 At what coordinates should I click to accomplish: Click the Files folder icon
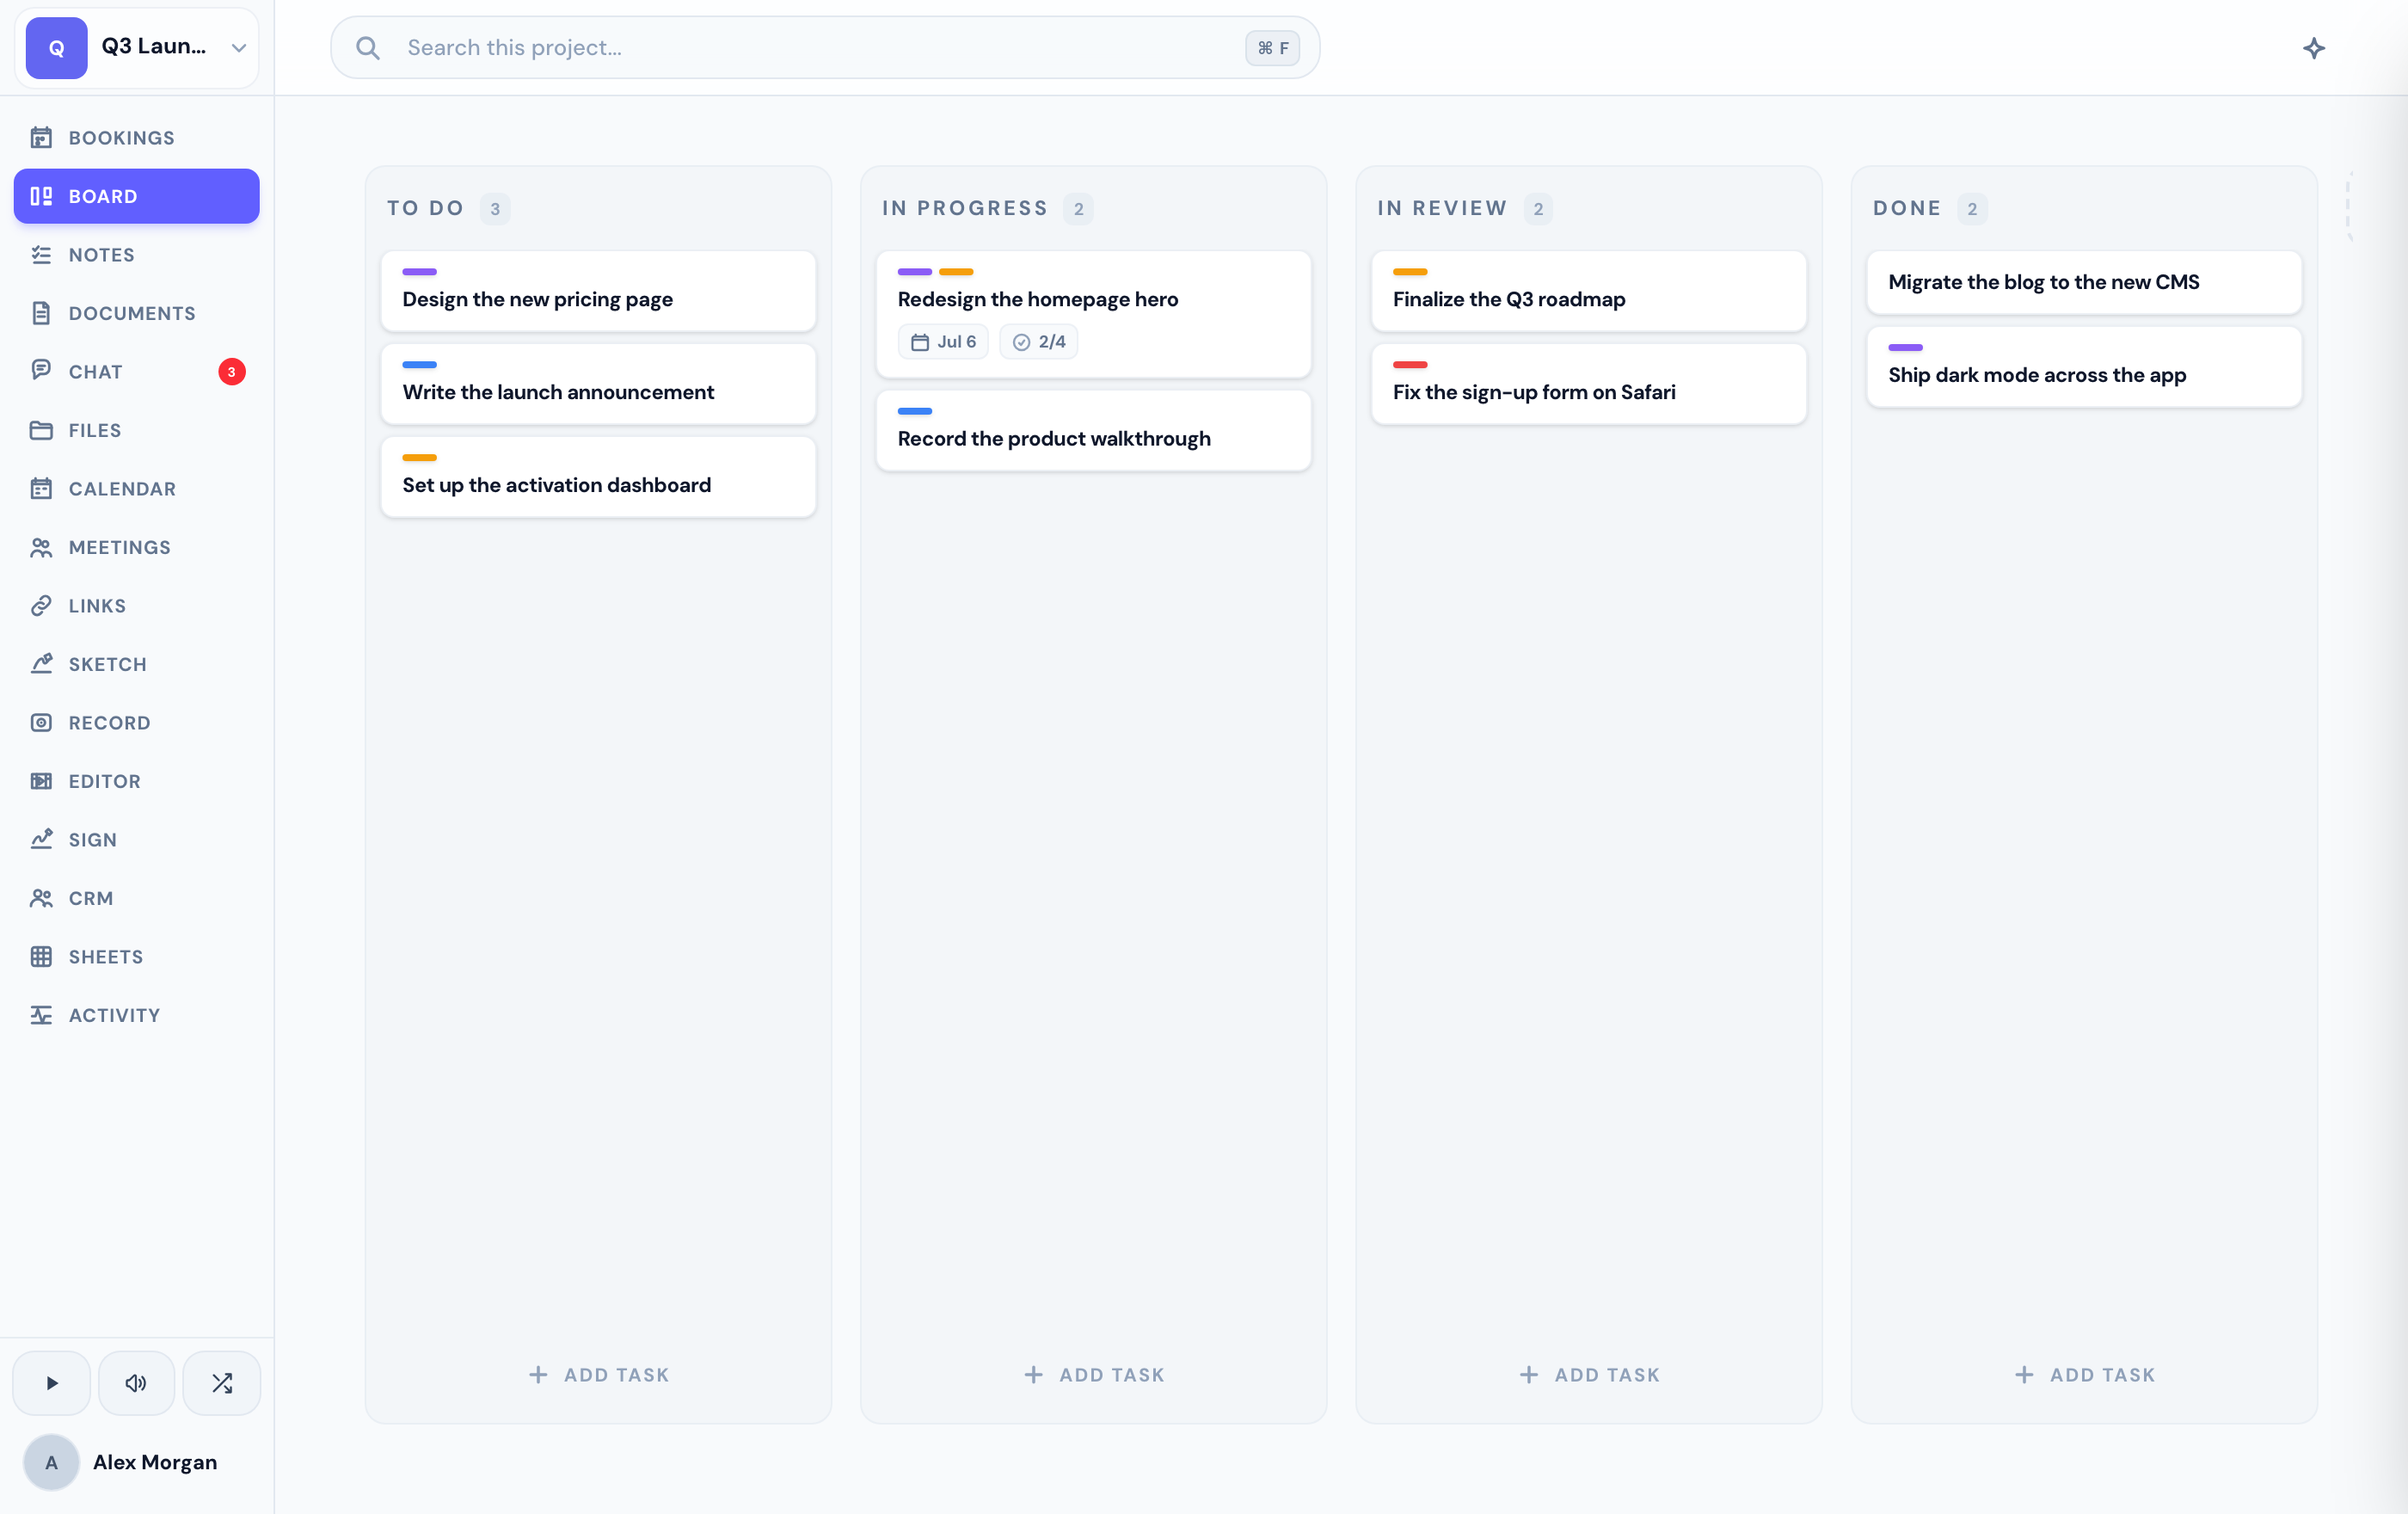pos(41,430)
